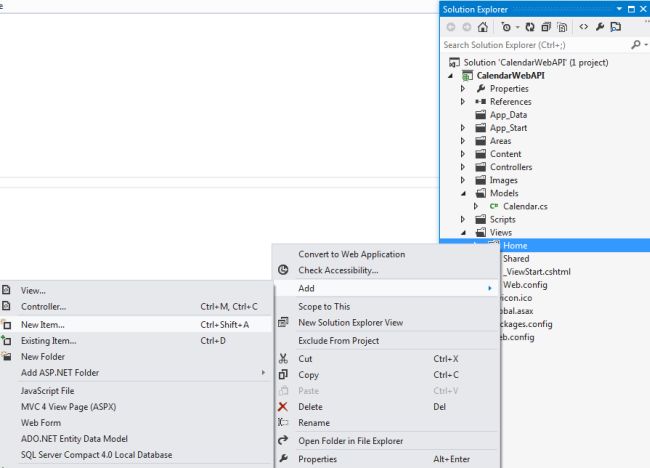Expand the Properties node

[x=463, y=88]
